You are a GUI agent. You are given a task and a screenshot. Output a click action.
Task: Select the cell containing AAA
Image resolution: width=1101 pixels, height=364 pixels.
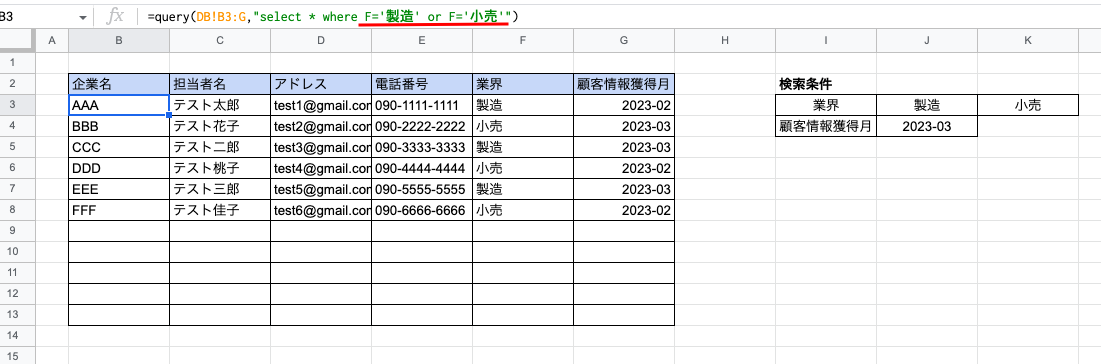pyautogui.click(x=119, y=105)
